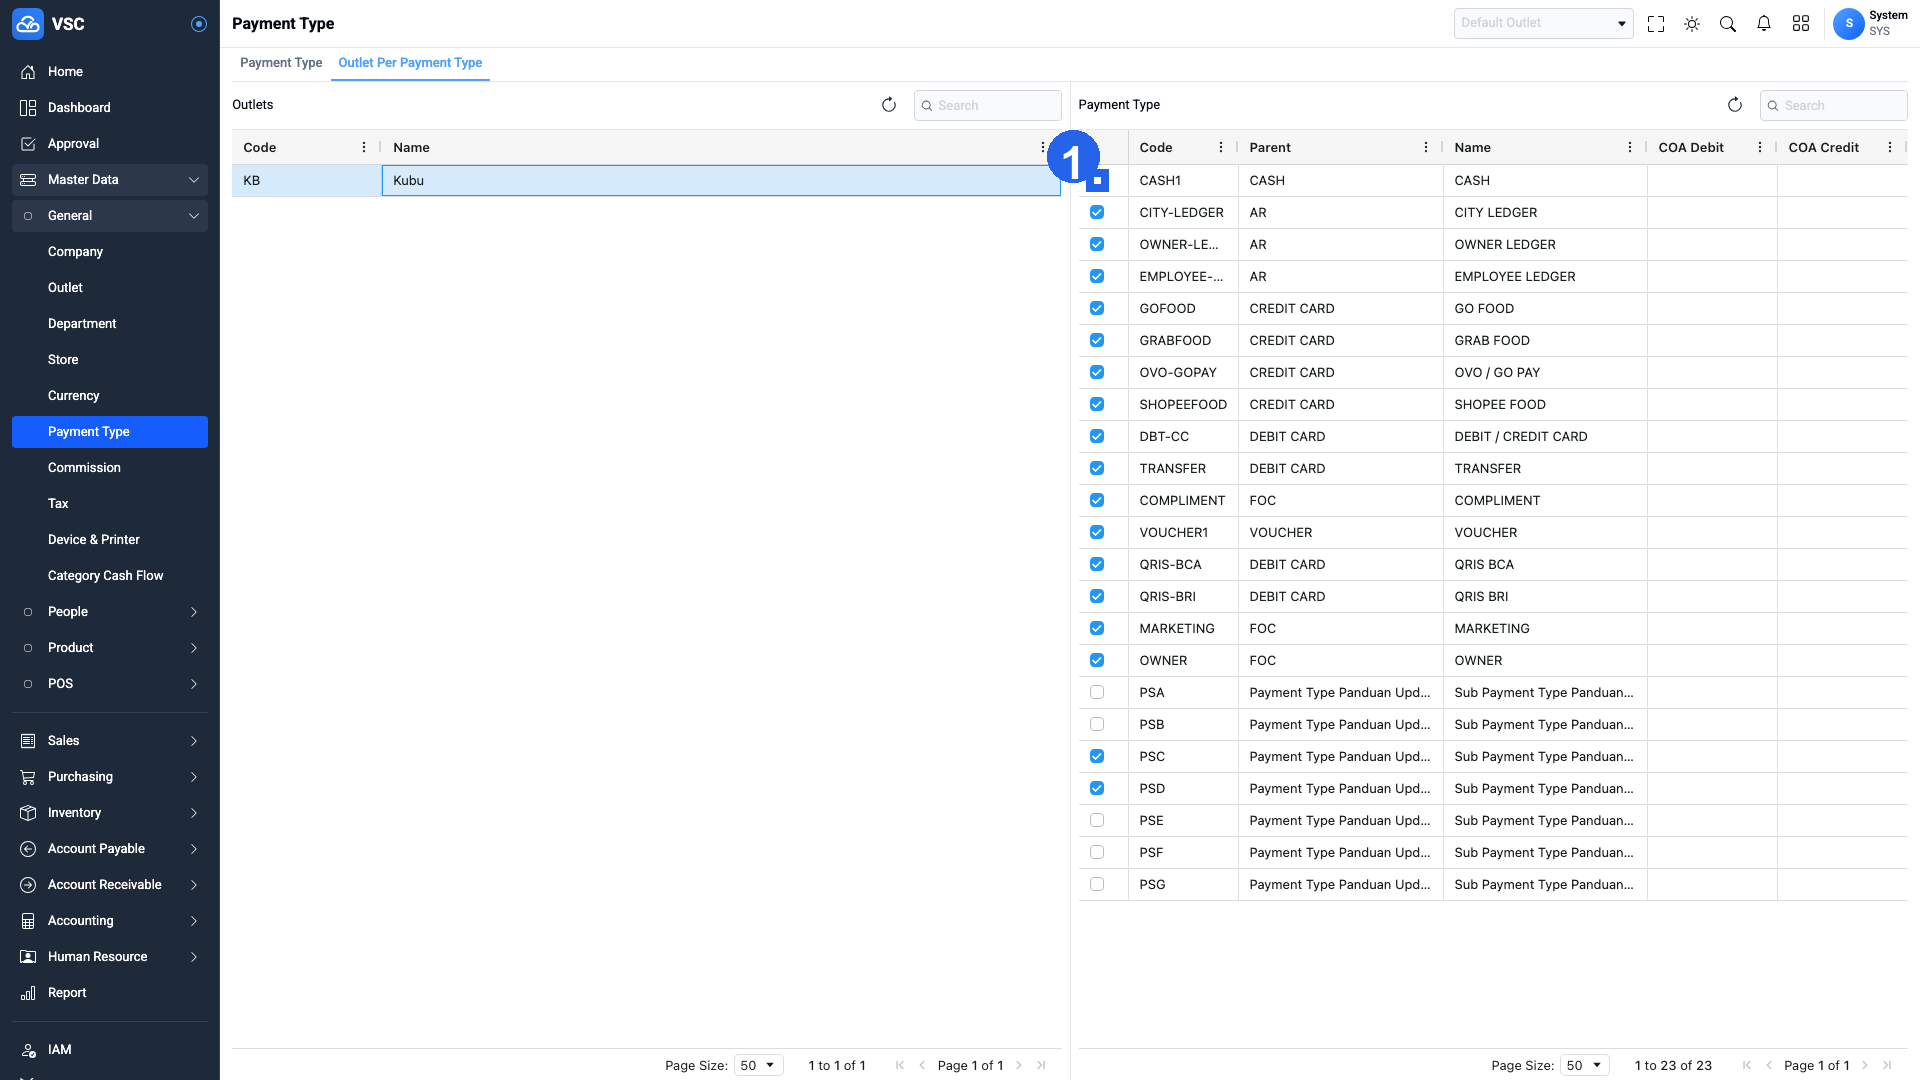The image size is (1920, 1080).
Task: Uncheck the QRIS-BCA row checkbox
Action: [1097, 565]
